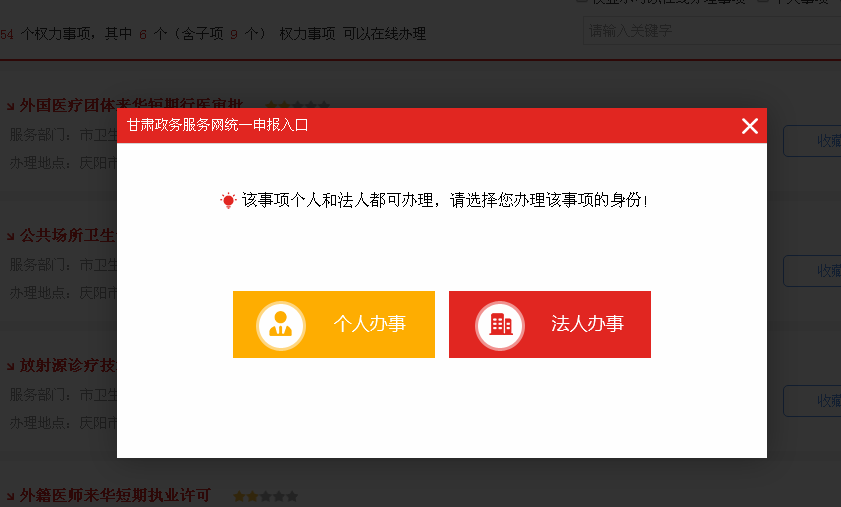The width and height of the screenshot is (841, 507).
Task: Close the 甘肃政务服务网统一申报入口 dialog
Action: (749, 126)
